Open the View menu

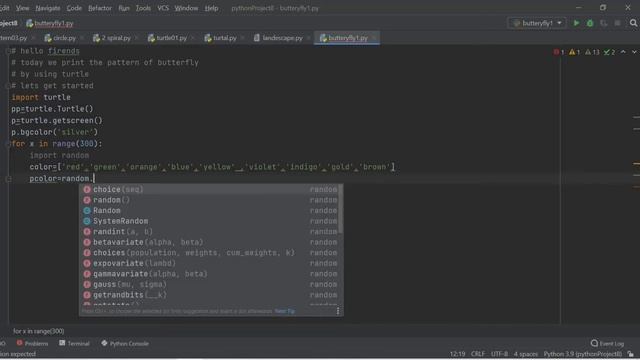click(22, 8)
